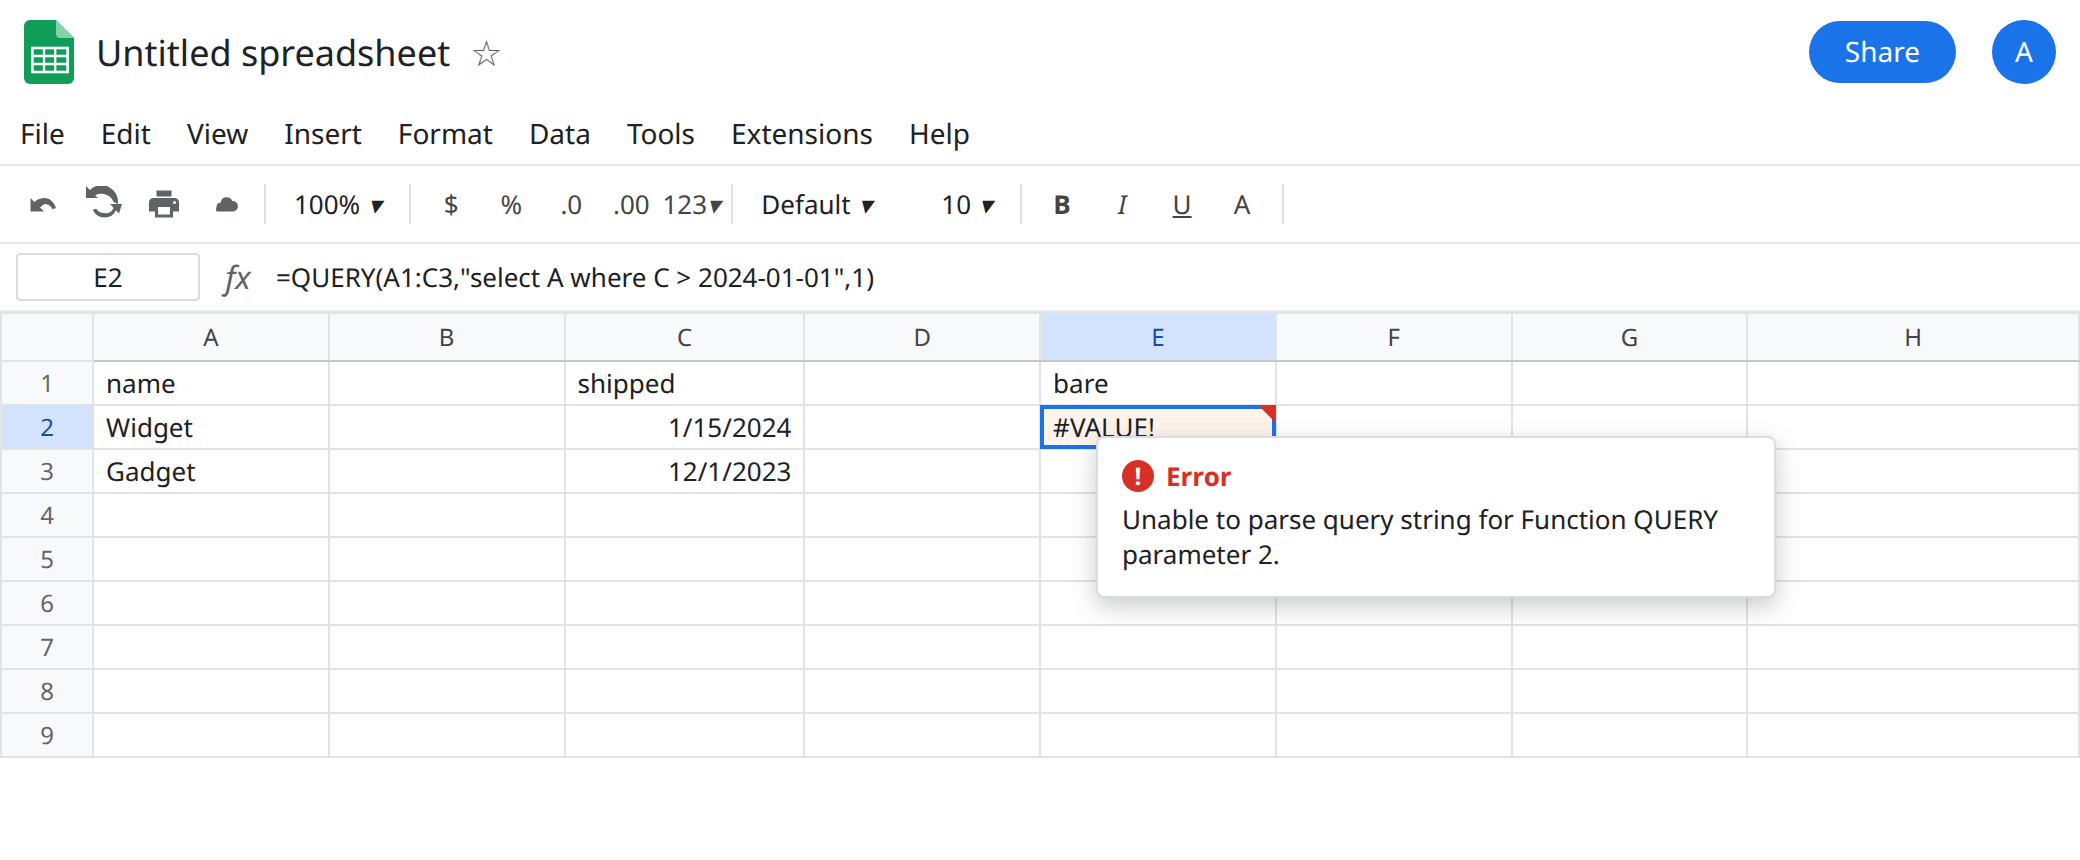Format as percent with the % icon
The width and height of the screenshot is (2080, 860).
coord(511,205)
